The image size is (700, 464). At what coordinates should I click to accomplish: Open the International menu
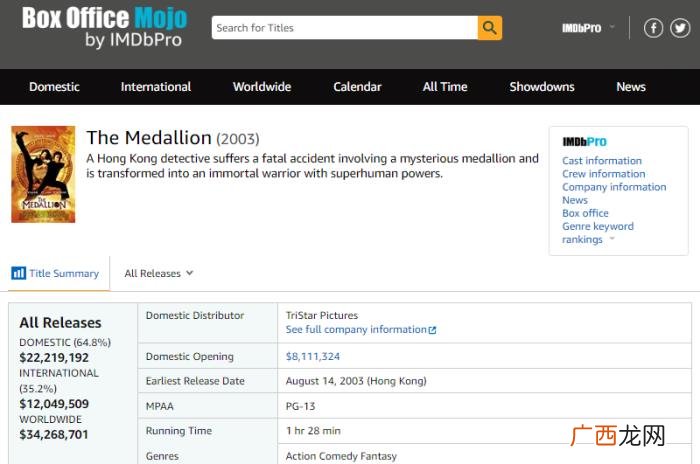tap(156, 87)
